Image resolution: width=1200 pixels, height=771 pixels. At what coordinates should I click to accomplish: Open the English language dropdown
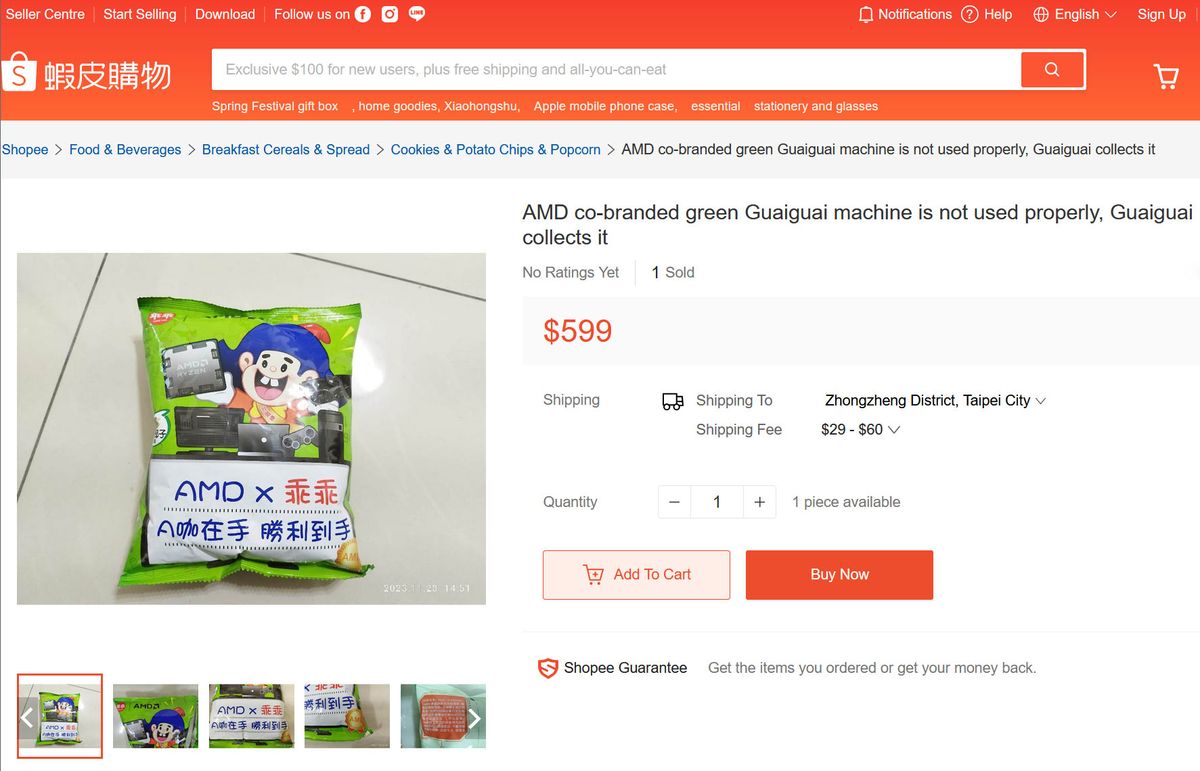pos(1075,14)
